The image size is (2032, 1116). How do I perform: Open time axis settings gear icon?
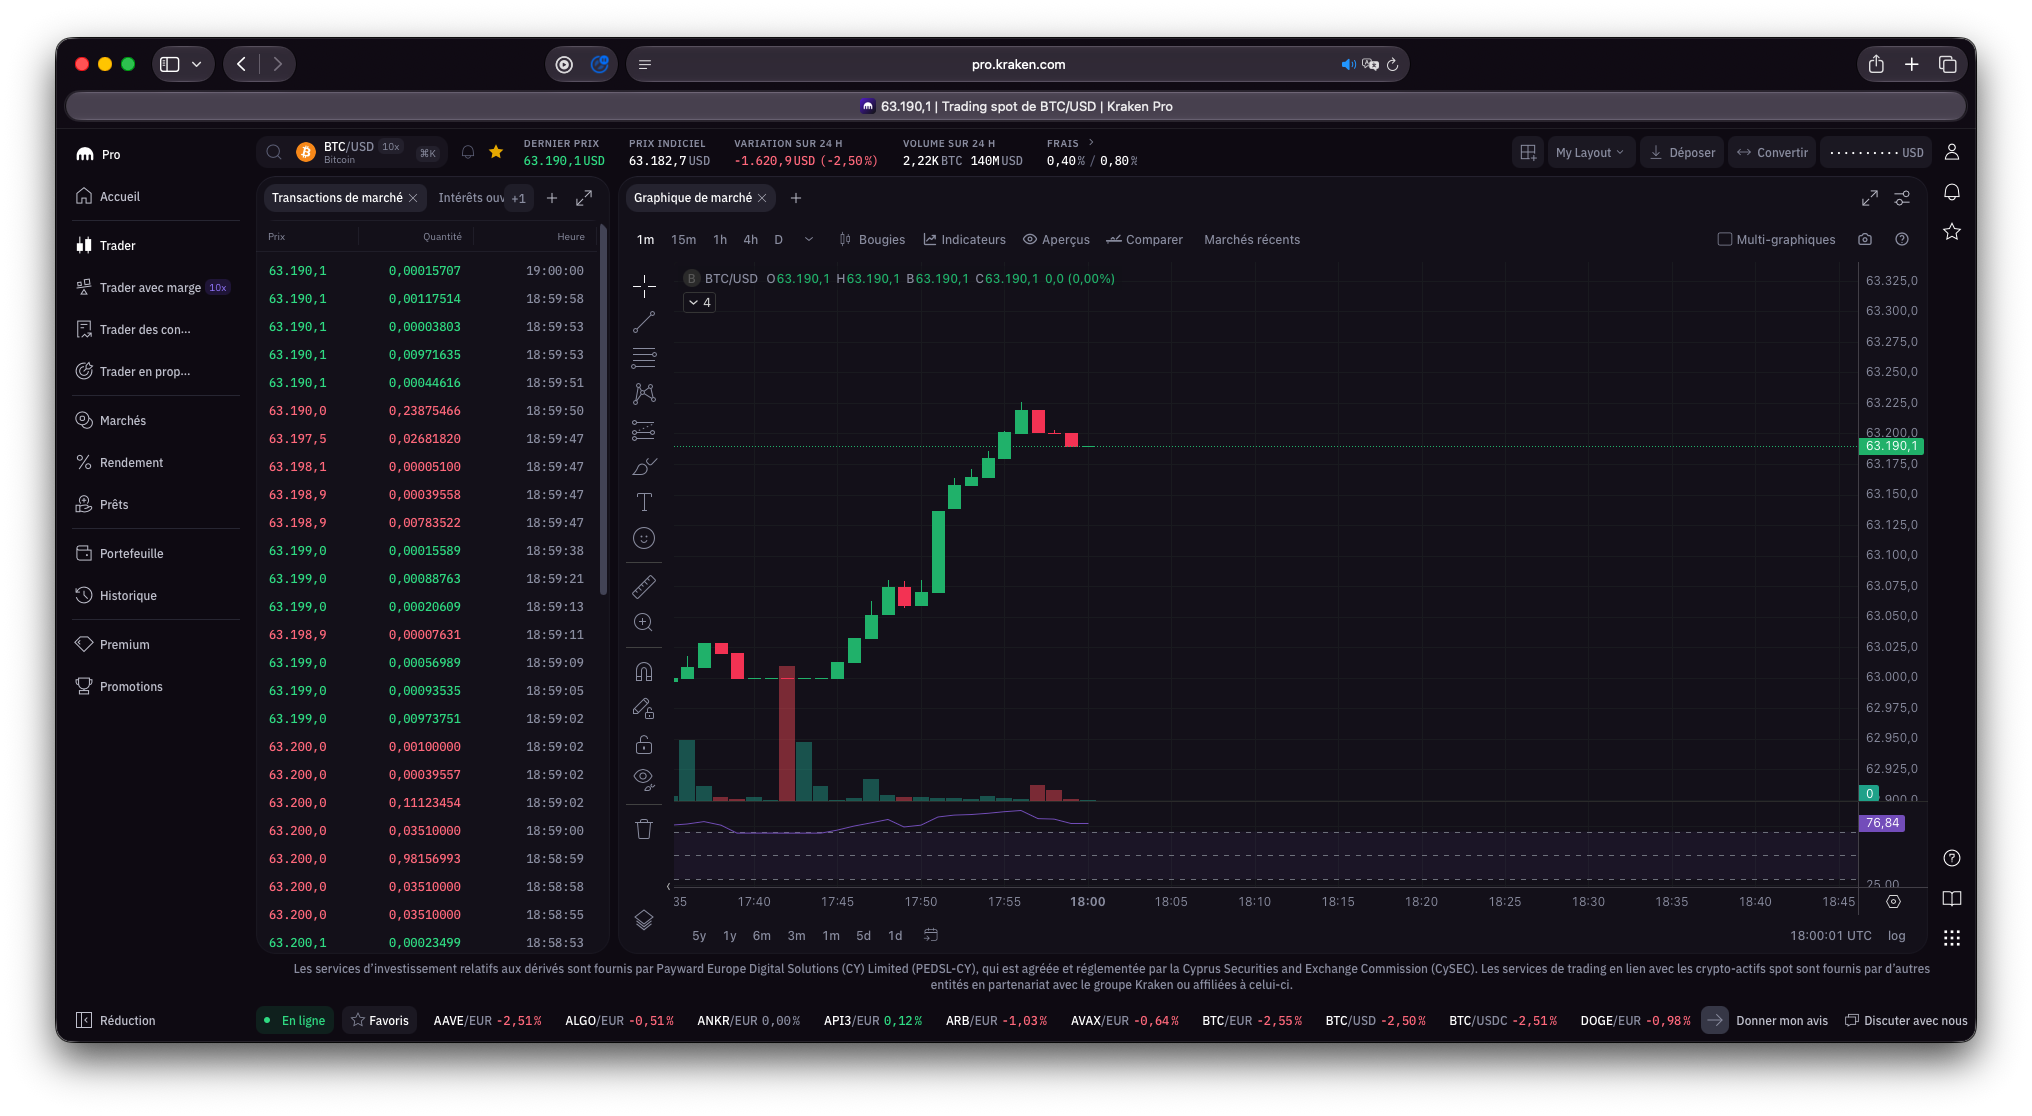[x=1893, y=901]
